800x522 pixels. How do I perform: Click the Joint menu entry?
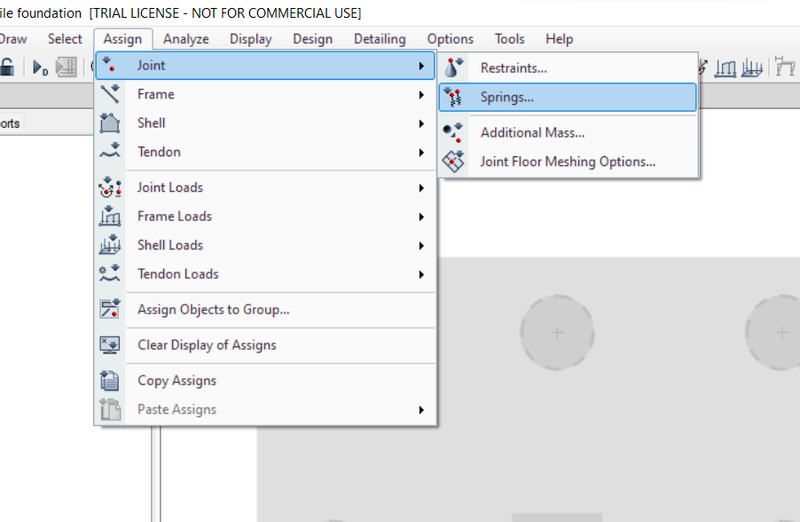(x=265, y=65)
